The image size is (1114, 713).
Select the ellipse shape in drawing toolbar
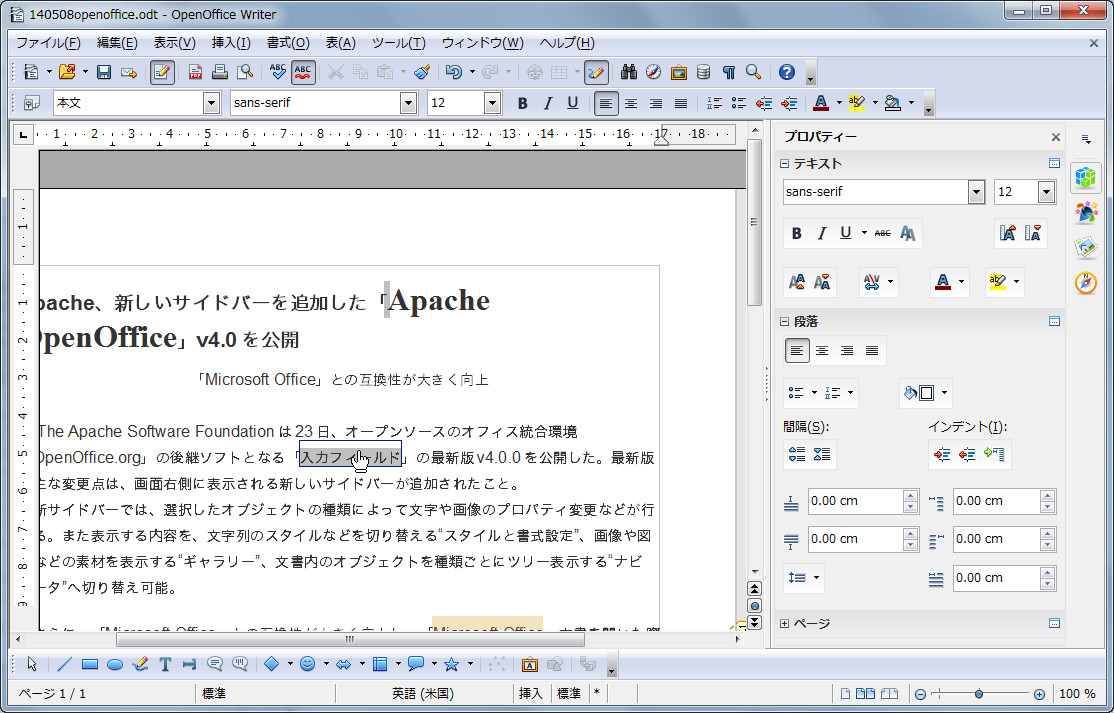(115, 664)
